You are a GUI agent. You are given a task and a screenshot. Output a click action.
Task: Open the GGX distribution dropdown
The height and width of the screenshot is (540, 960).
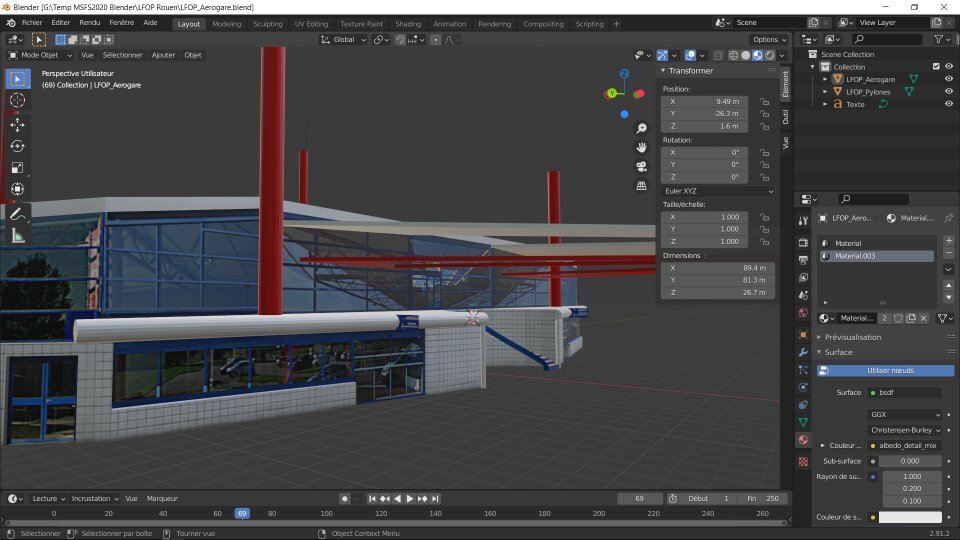tap(905, 414)
